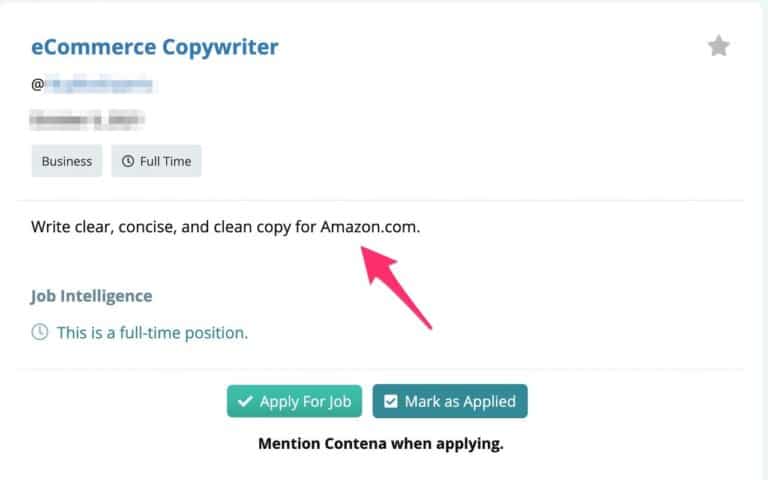
Task: Click the clock icon beside the full-time position note
Action: point(40,332)
